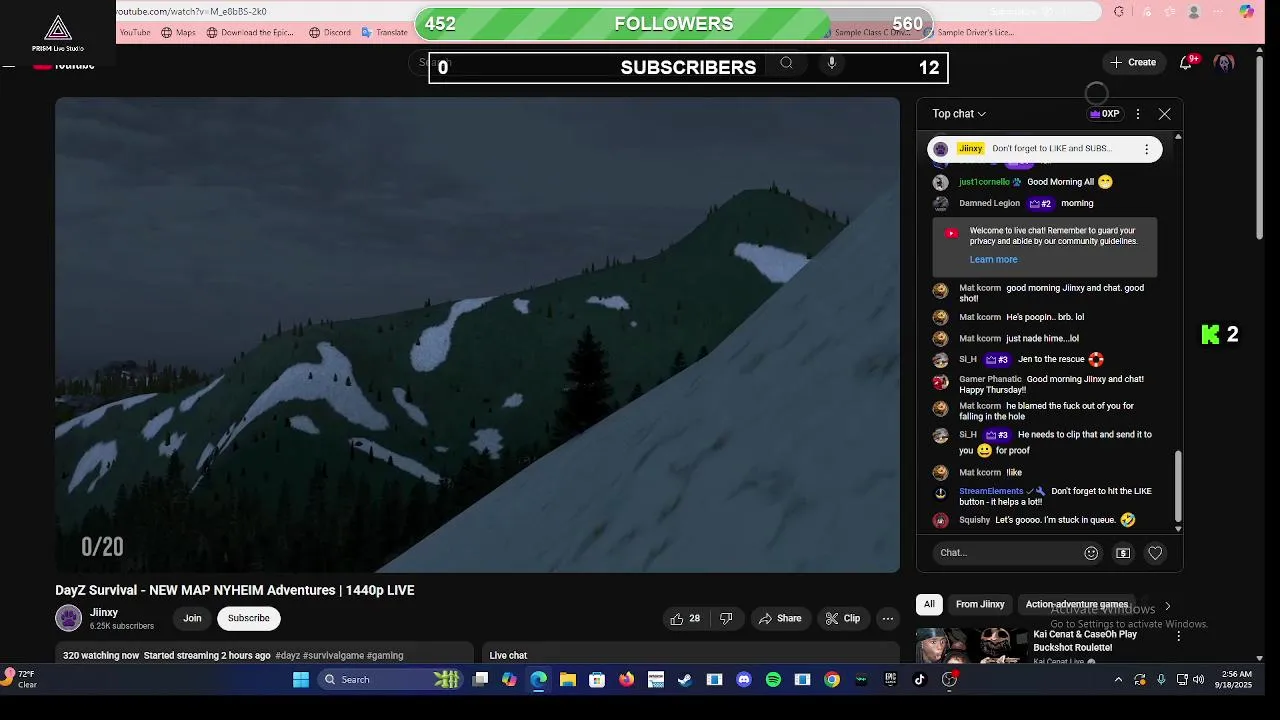This screenshot has width=1280, height=720.
Task: Open 0XP points indicator in chat
Action: tap(1105, 114)
